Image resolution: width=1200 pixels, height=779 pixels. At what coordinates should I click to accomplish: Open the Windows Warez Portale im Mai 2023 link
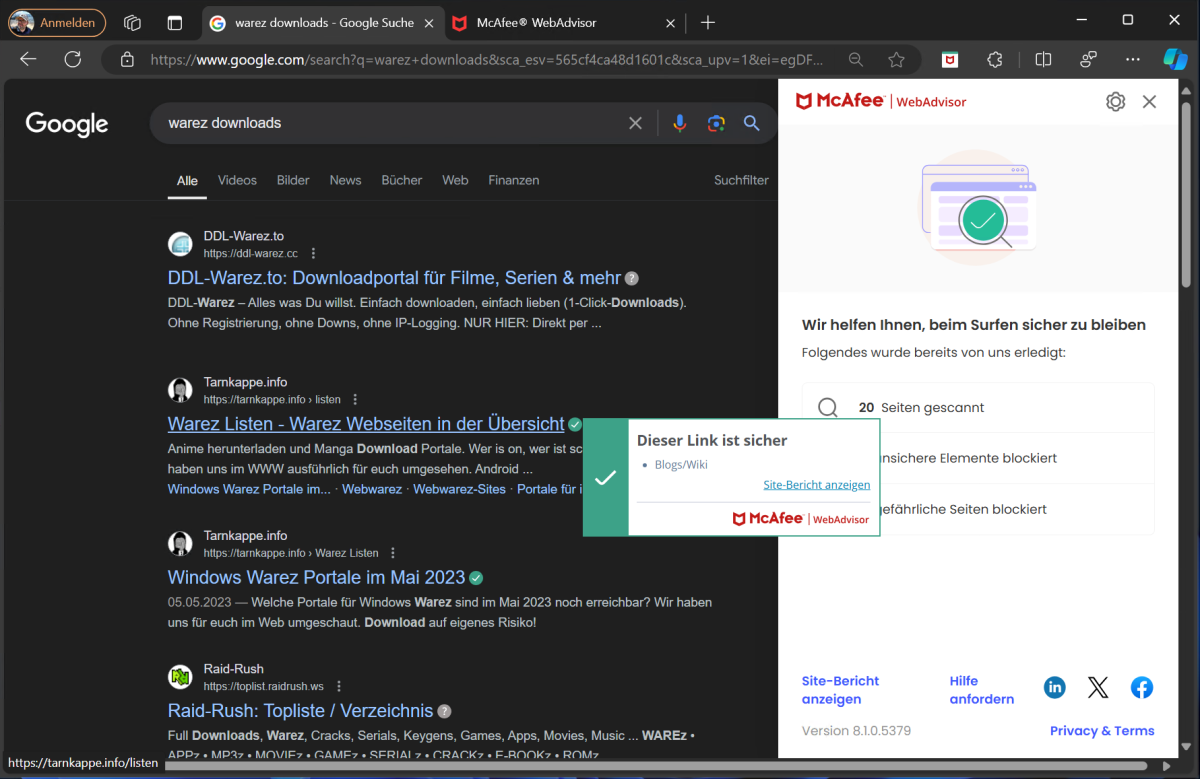pos(316,577)
